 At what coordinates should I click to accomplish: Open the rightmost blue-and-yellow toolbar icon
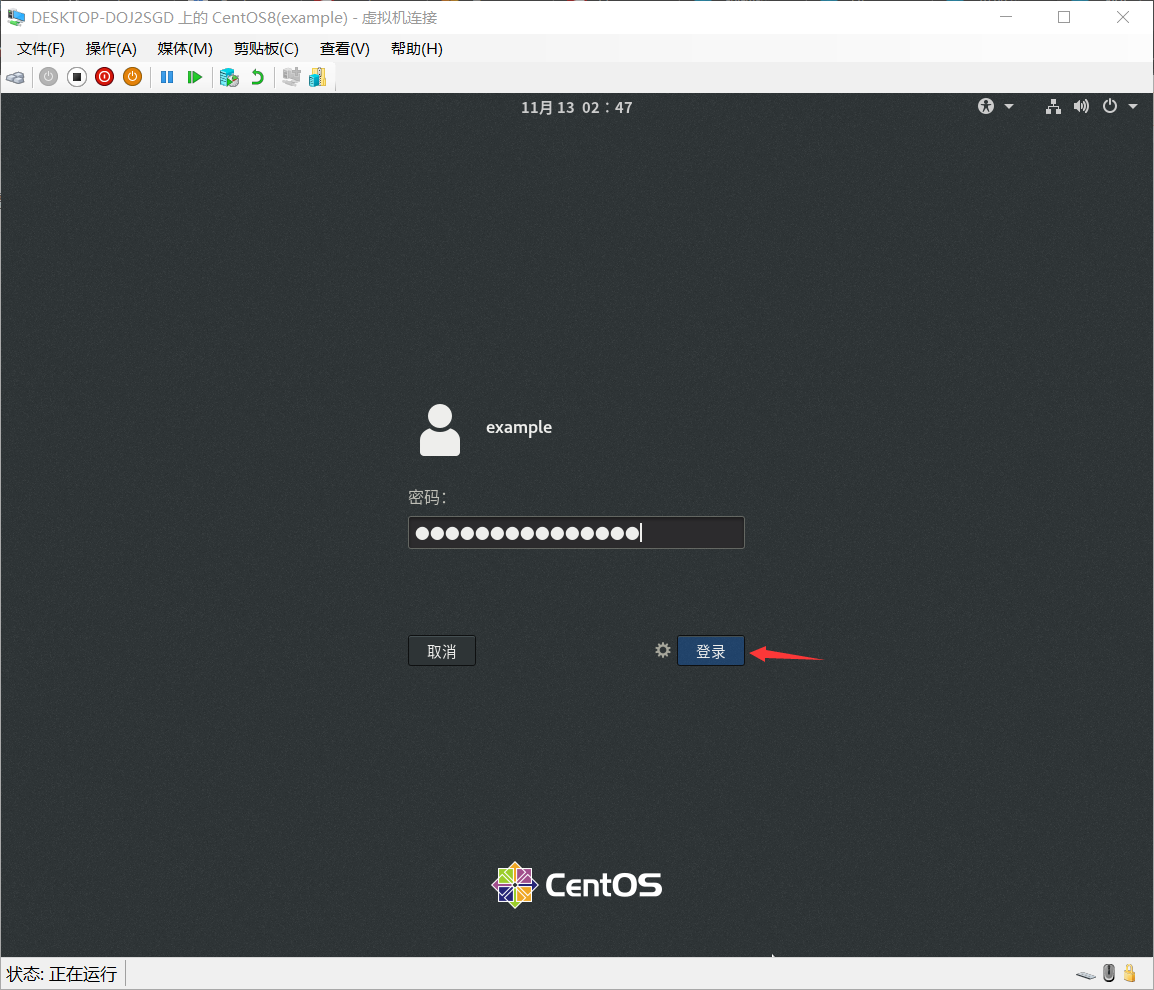317,77
